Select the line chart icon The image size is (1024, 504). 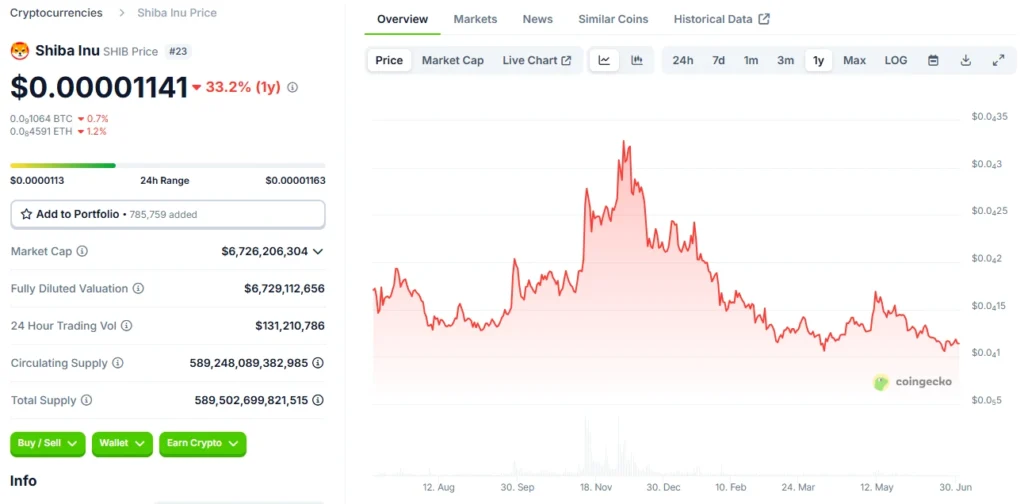604,60
